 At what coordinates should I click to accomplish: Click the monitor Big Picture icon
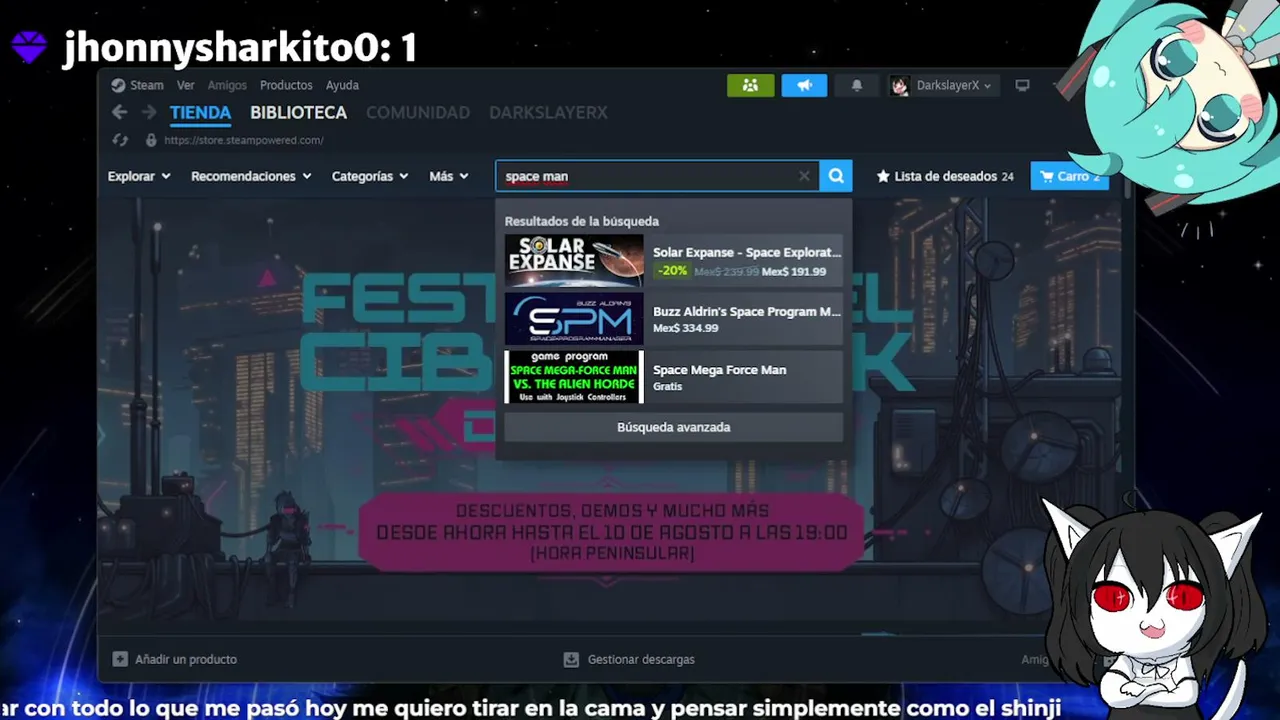click(1022, 85)
